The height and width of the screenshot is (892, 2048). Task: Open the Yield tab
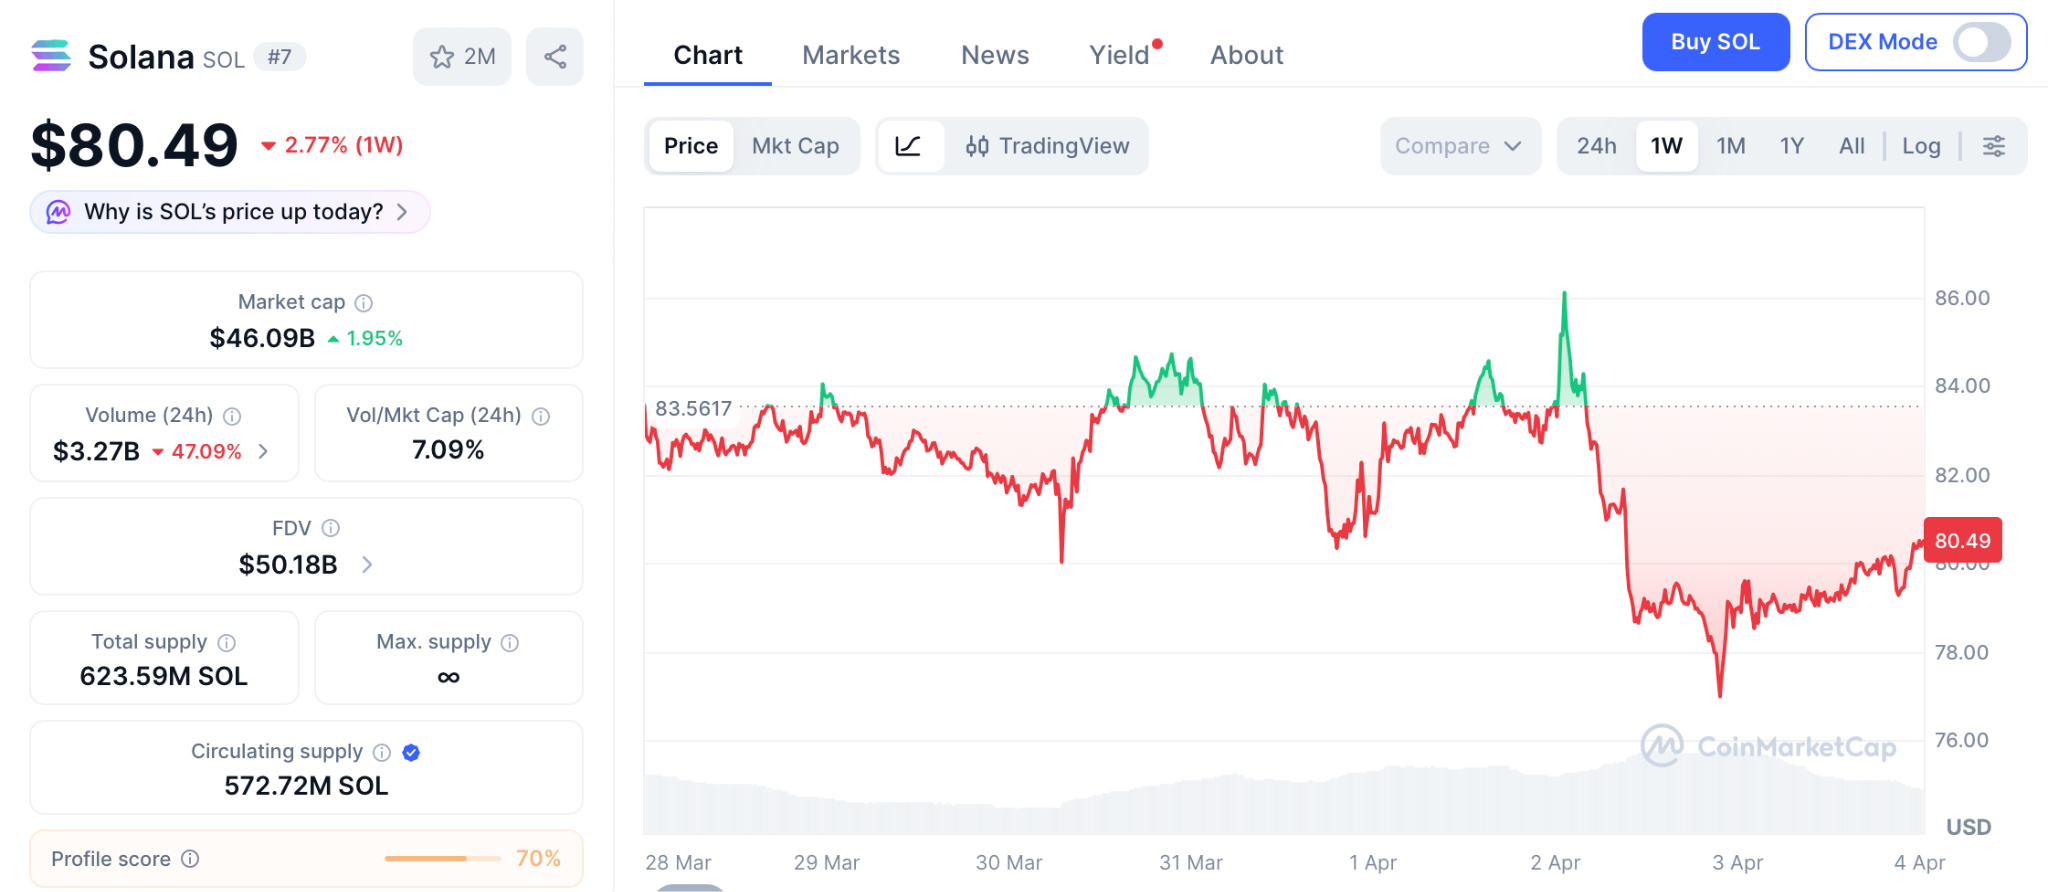click(1119, 55)
